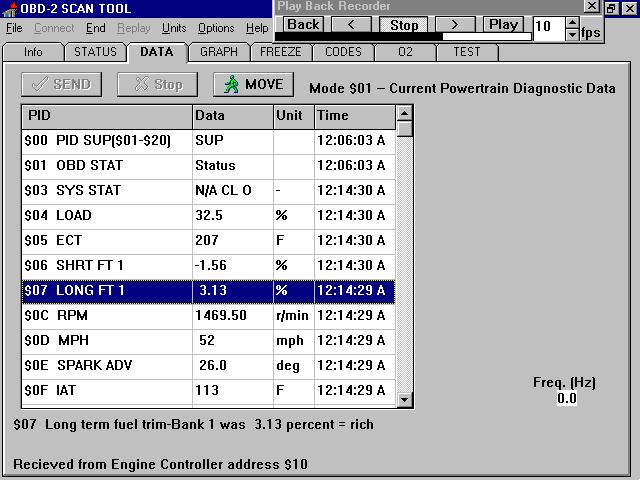
Task: Step backward with the < button
Action: pyautogui.click(x=351, y=24)
